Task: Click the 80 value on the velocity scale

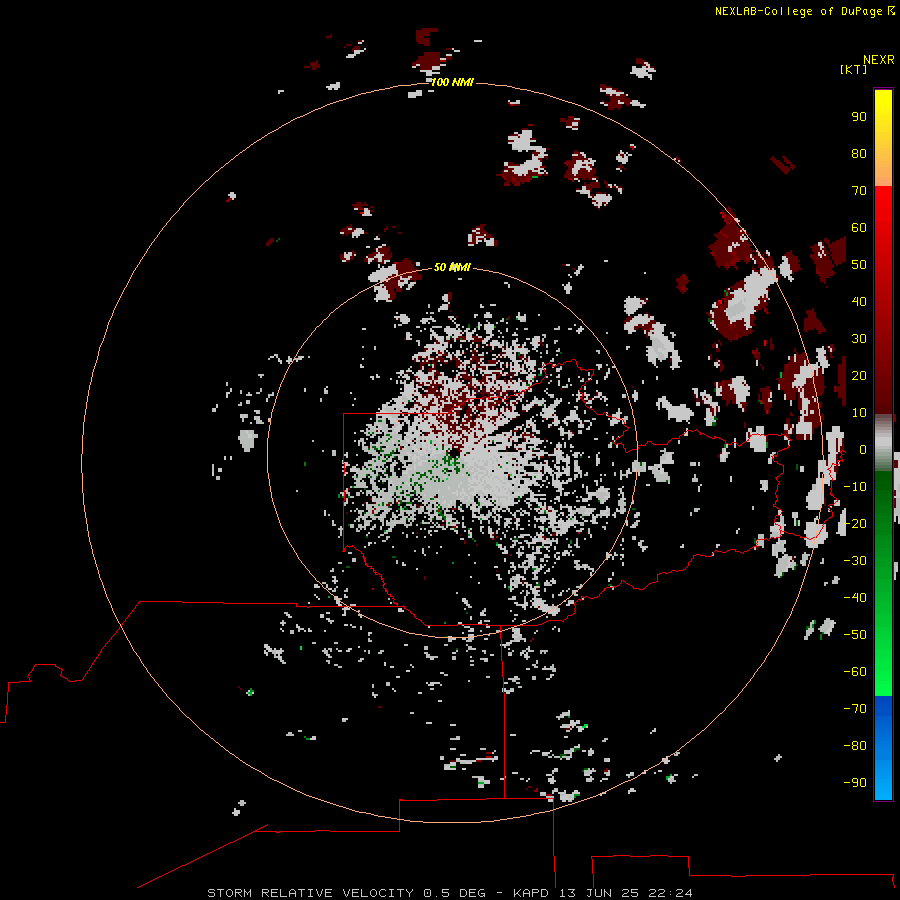Action: 859,153
